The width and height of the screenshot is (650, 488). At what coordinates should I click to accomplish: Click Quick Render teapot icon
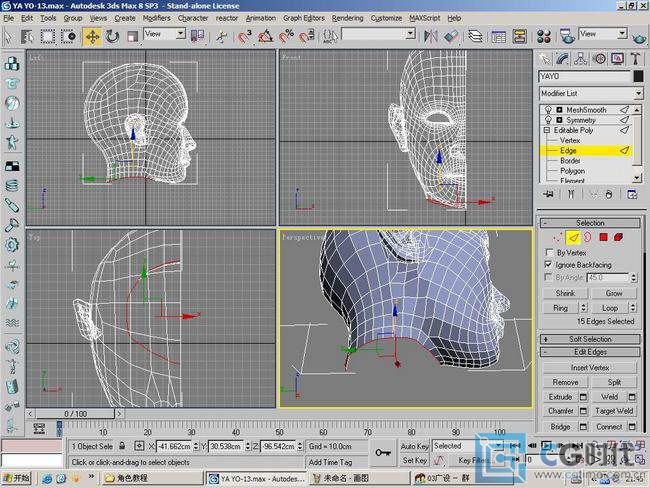(x=640, y=38)
